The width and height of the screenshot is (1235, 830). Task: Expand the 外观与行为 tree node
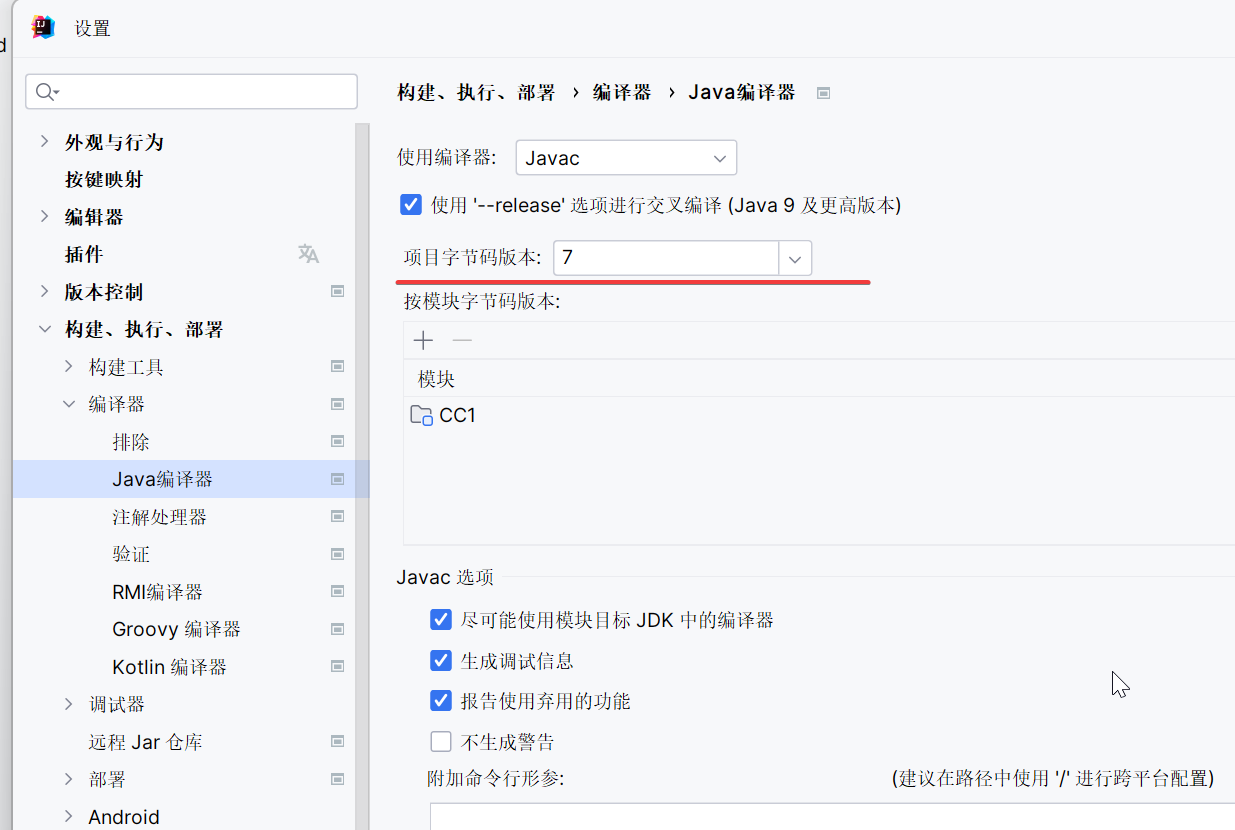44,142
